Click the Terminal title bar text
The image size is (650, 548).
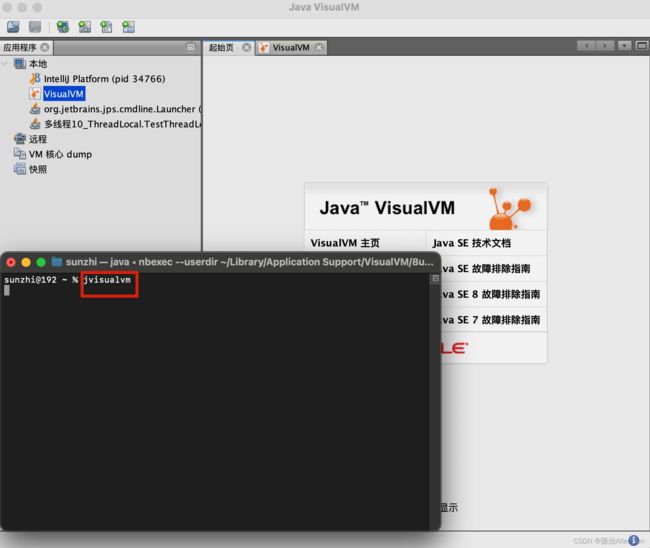coord(250,262)
